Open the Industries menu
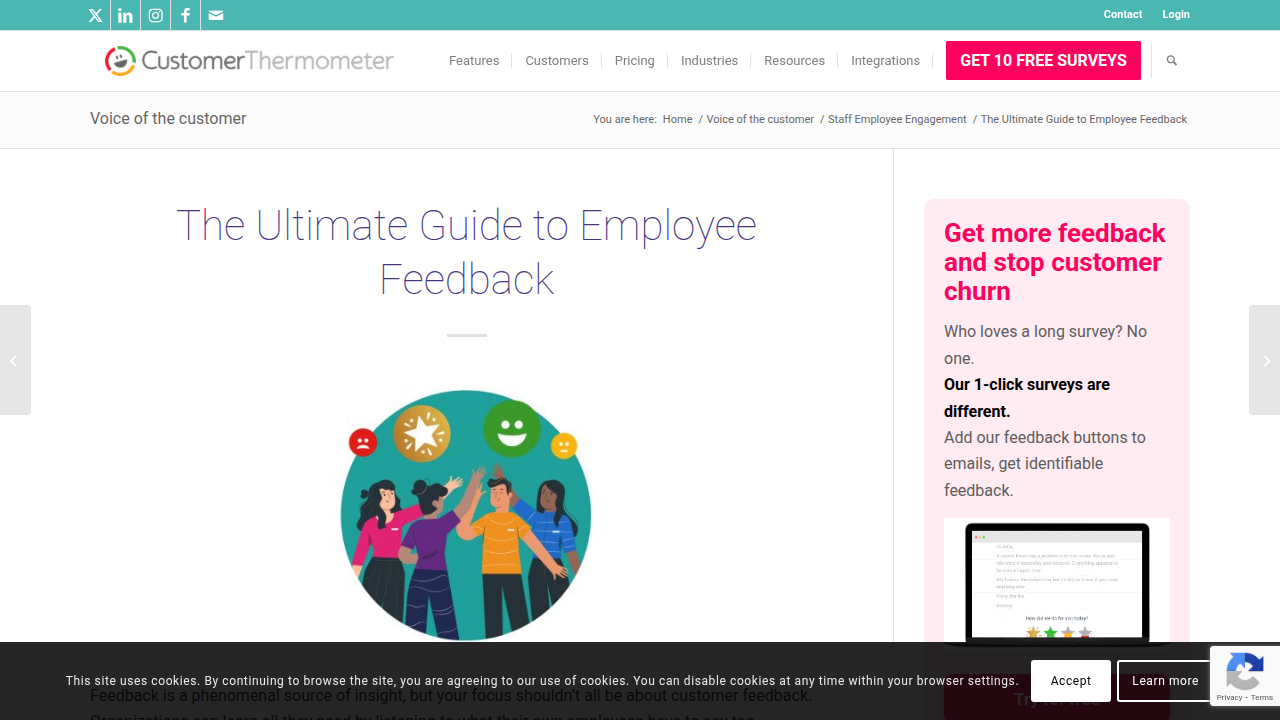 [709, 61]
